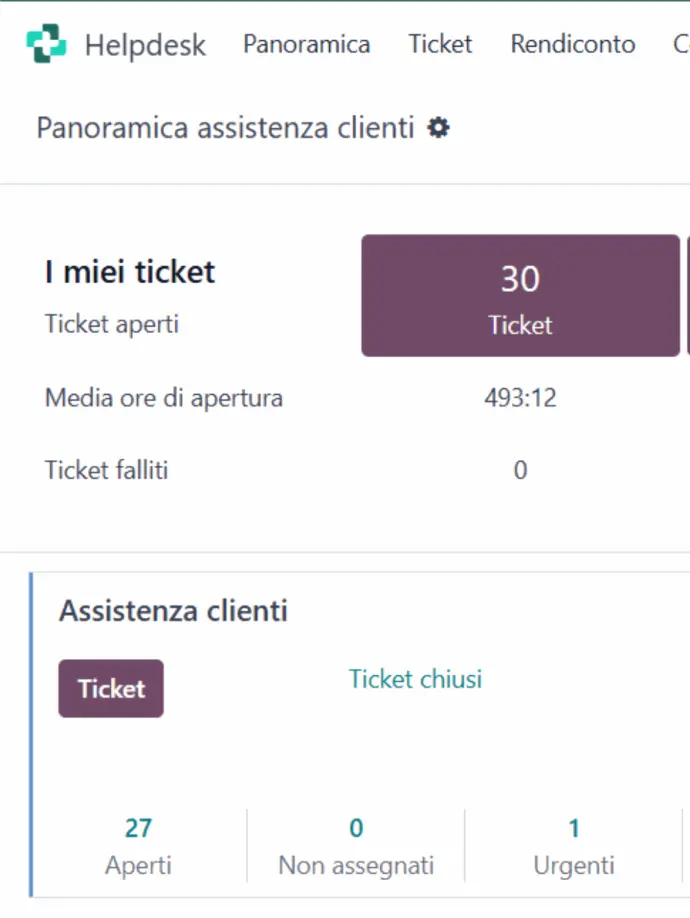Click the 493:12 average open hours value
Viewport: 690px width, 918px height.
tap(520, 399)
